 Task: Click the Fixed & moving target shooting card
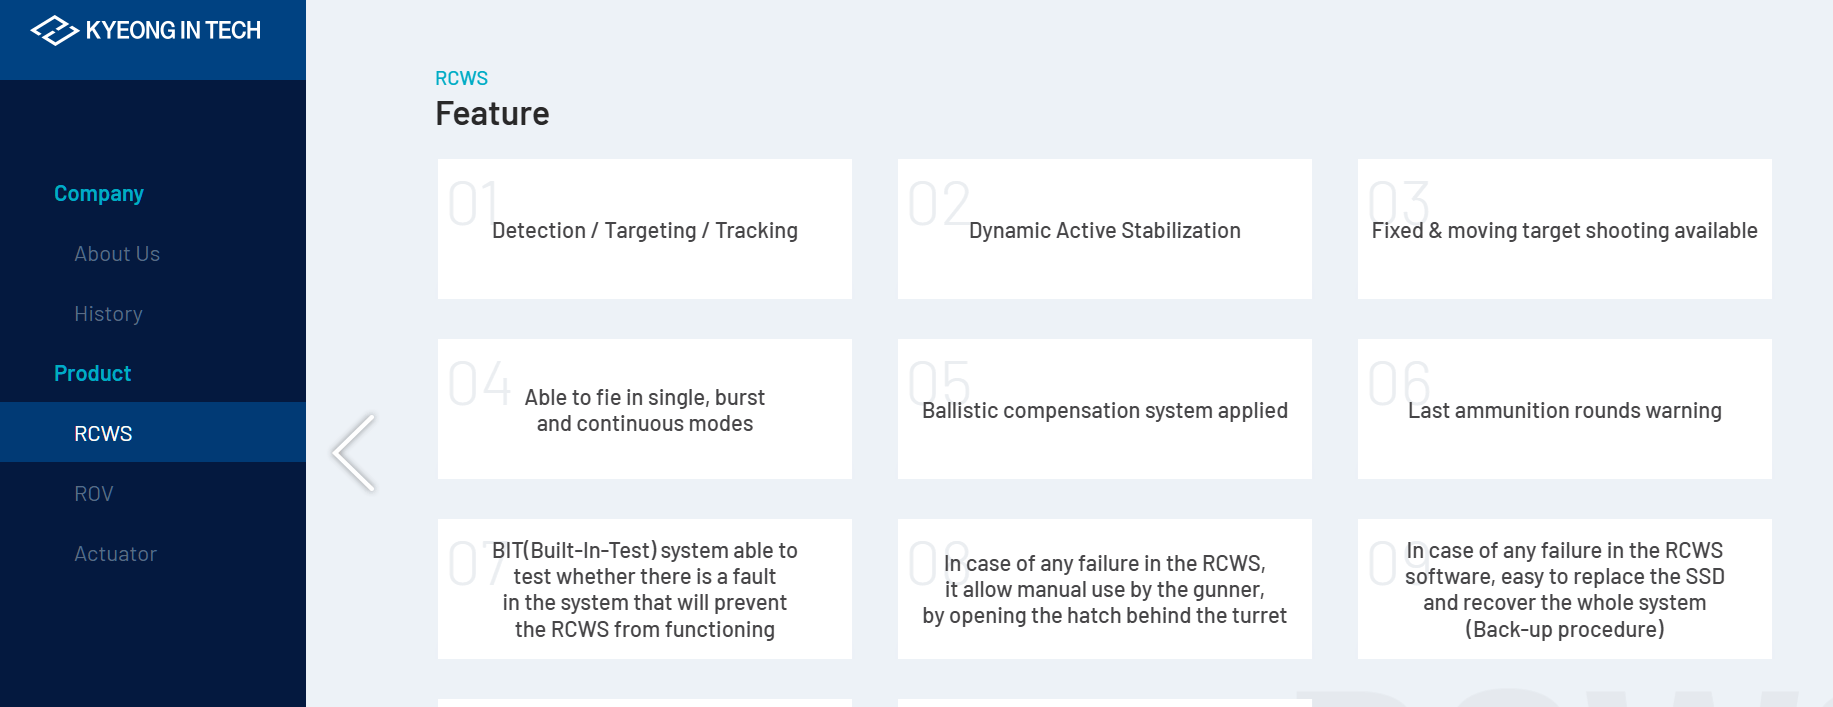[x=1564, y=229]
